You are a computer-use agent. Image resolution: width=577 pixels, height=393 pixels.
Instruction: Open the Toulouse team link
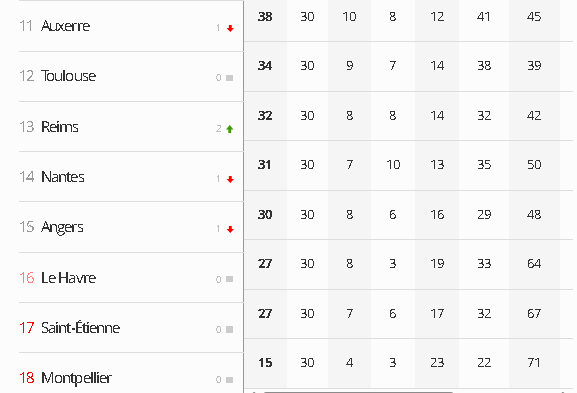pyautogui.click(x=68, y=76)
